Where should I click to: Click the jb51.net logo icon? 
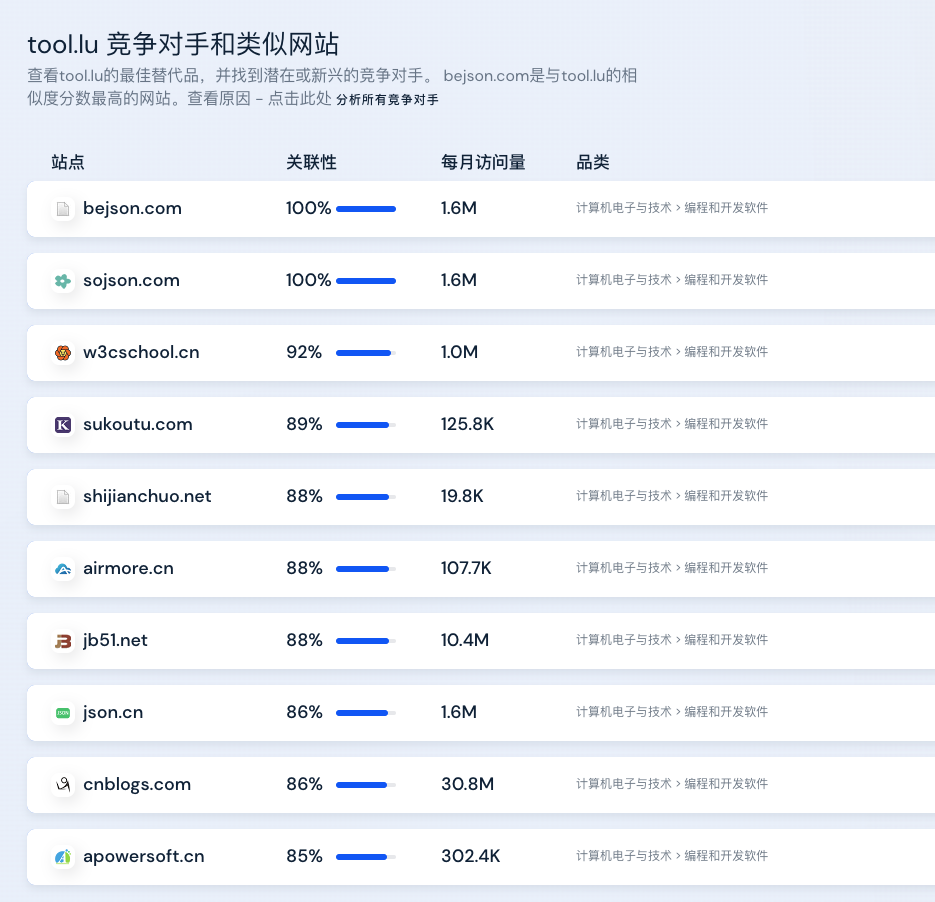click(x=63, y=640)
